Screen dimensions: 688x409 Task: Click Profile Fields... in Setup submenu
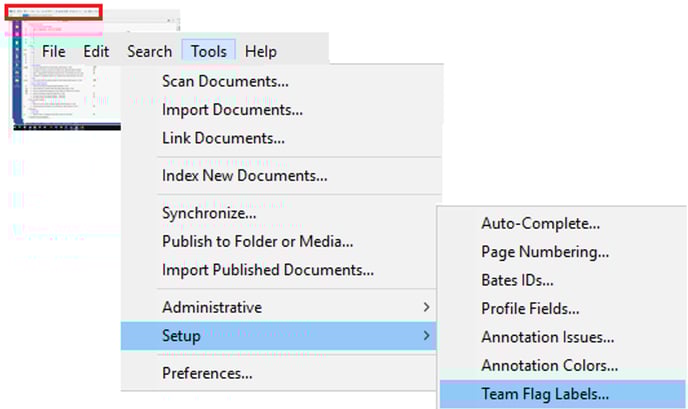[x=530, y=309]
